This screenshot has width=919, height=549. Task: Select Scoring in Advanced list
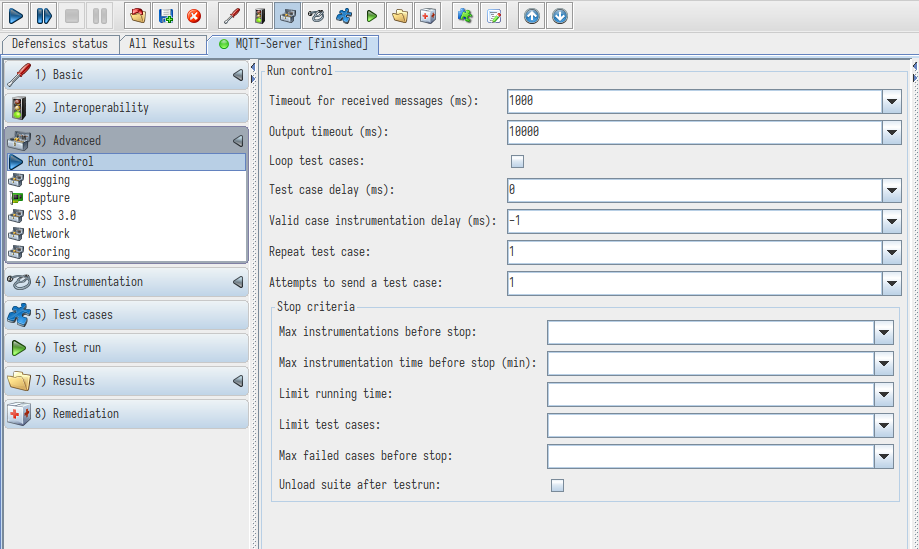pos(127,252)
